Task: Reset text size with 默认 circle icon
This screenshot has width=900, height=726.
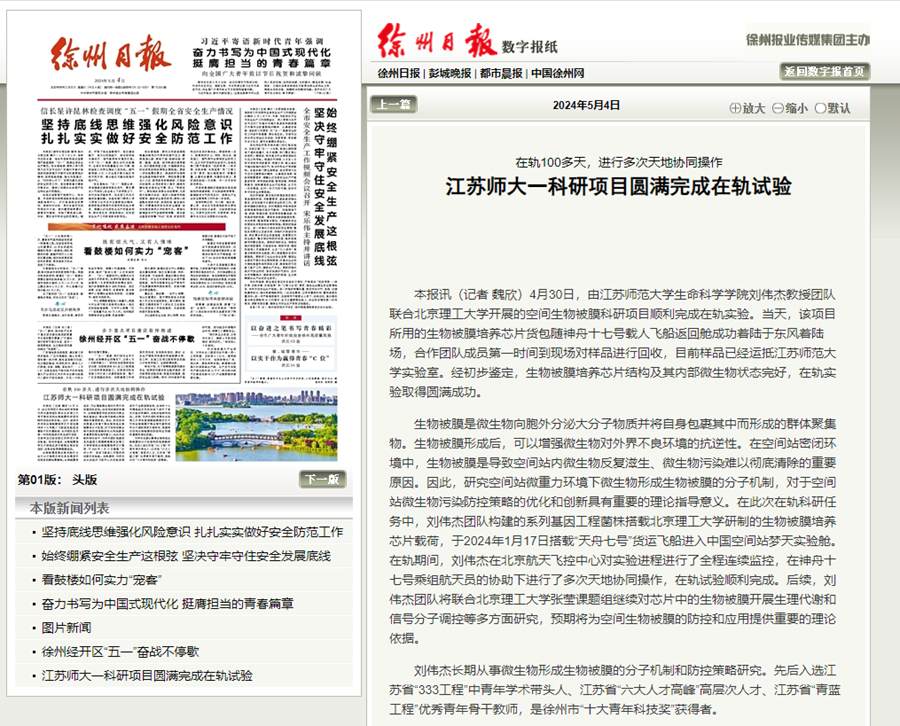Action: (x=821, y=108)
